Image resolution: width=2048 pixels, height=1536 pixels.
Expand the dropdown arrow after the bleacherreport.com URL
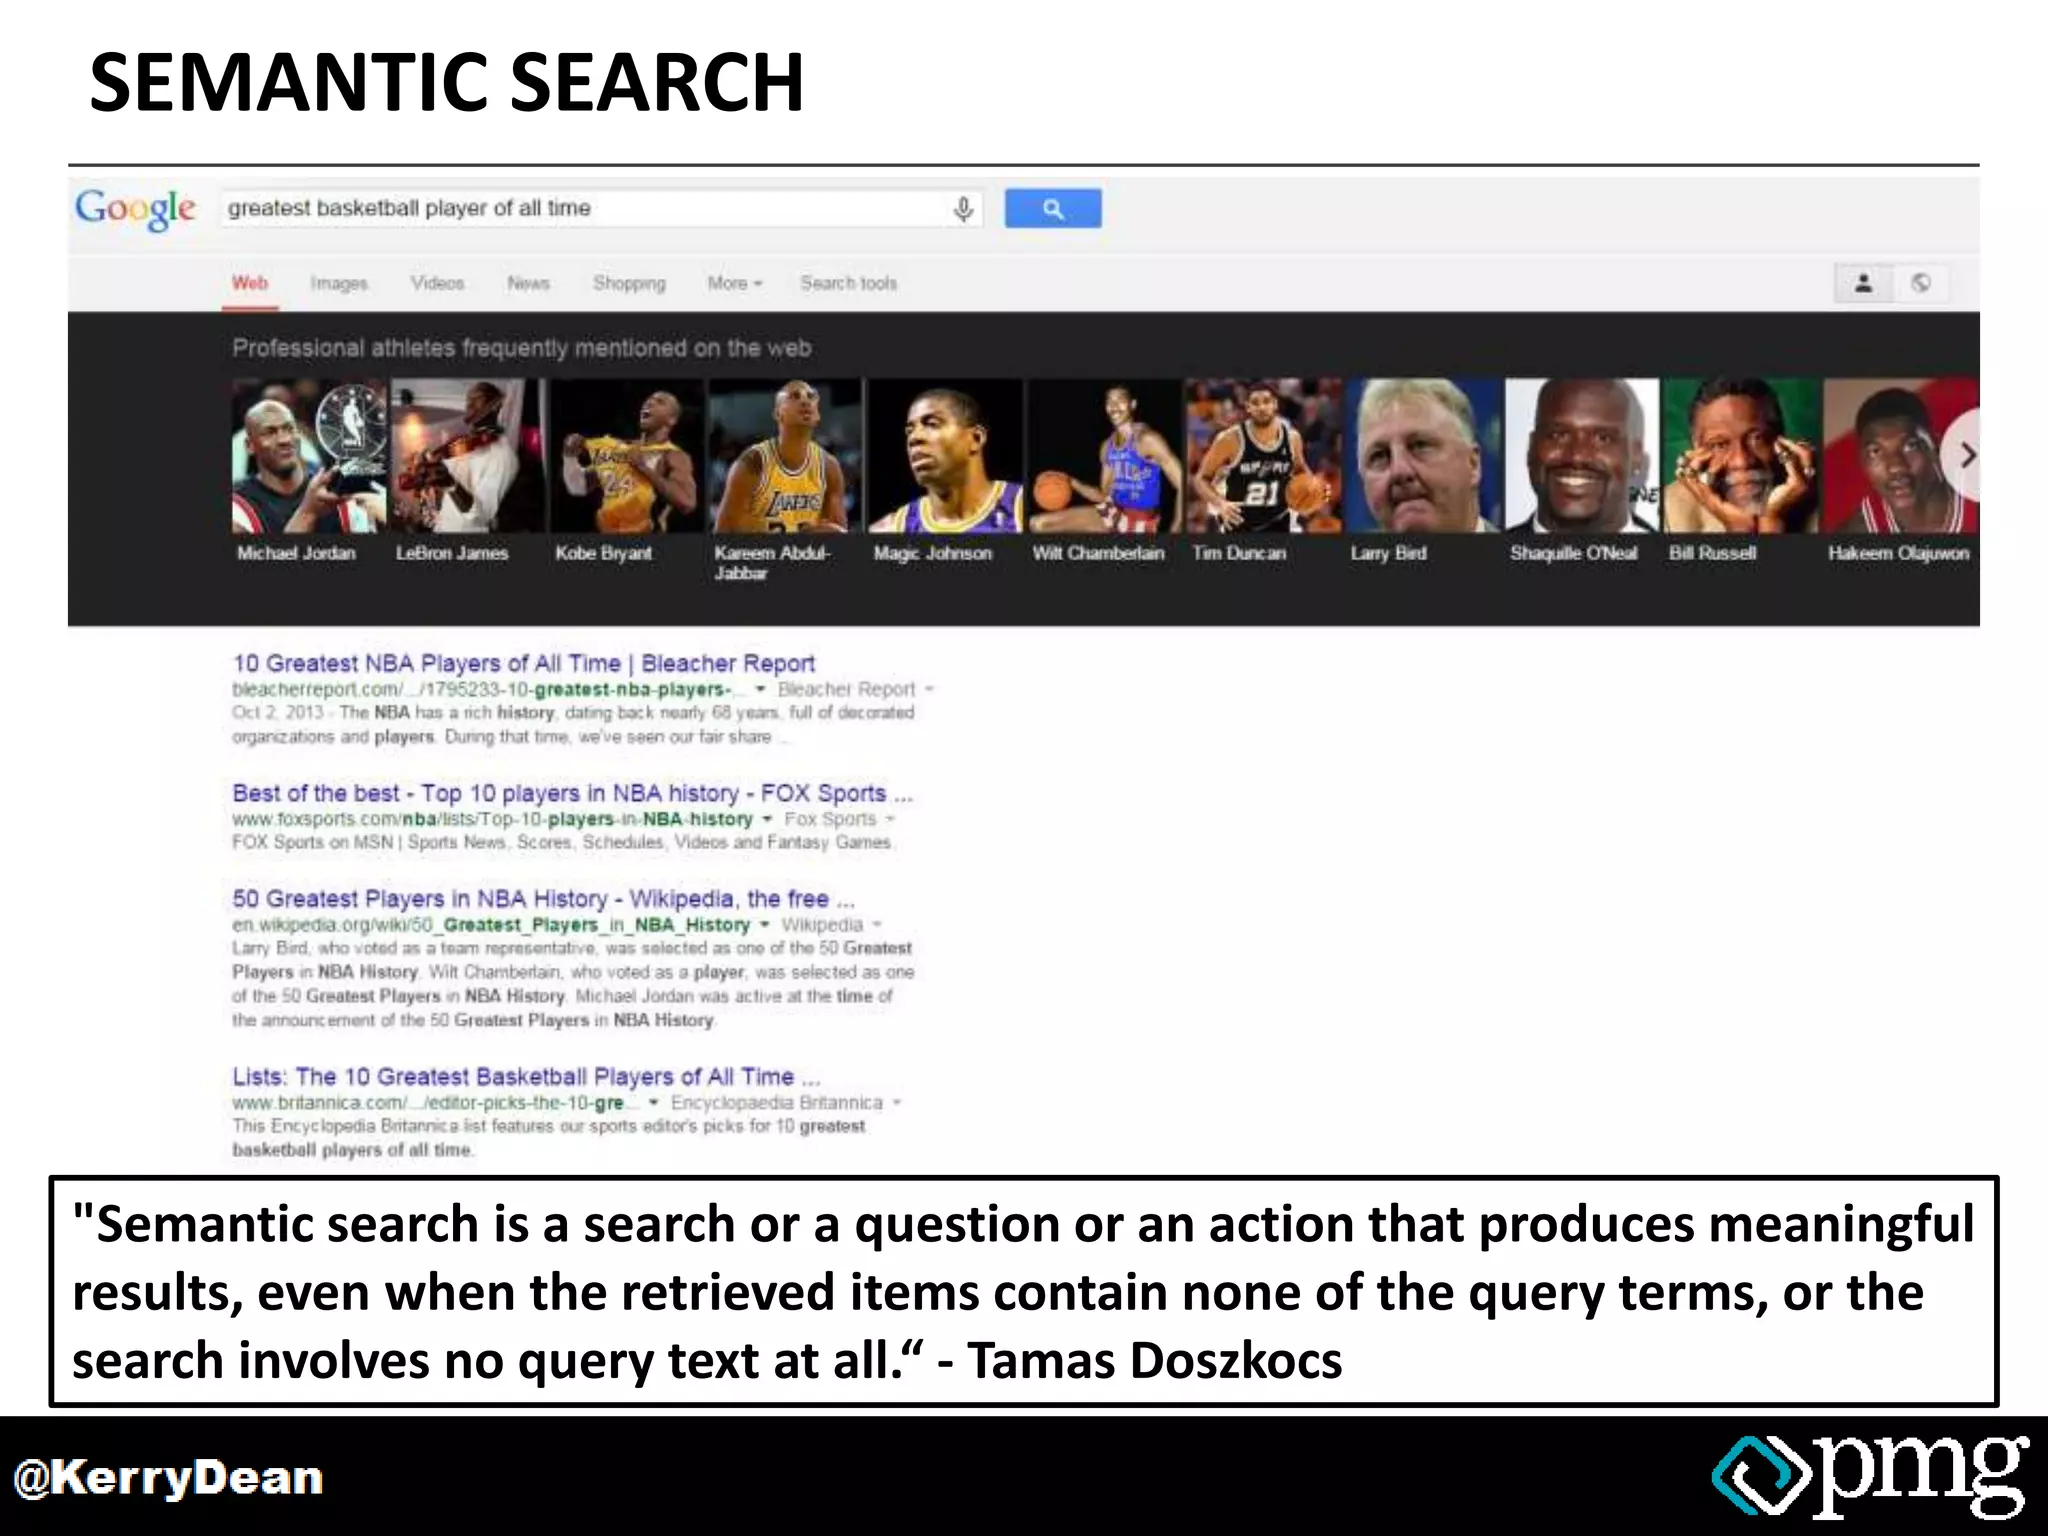click(x=760, y=689)
